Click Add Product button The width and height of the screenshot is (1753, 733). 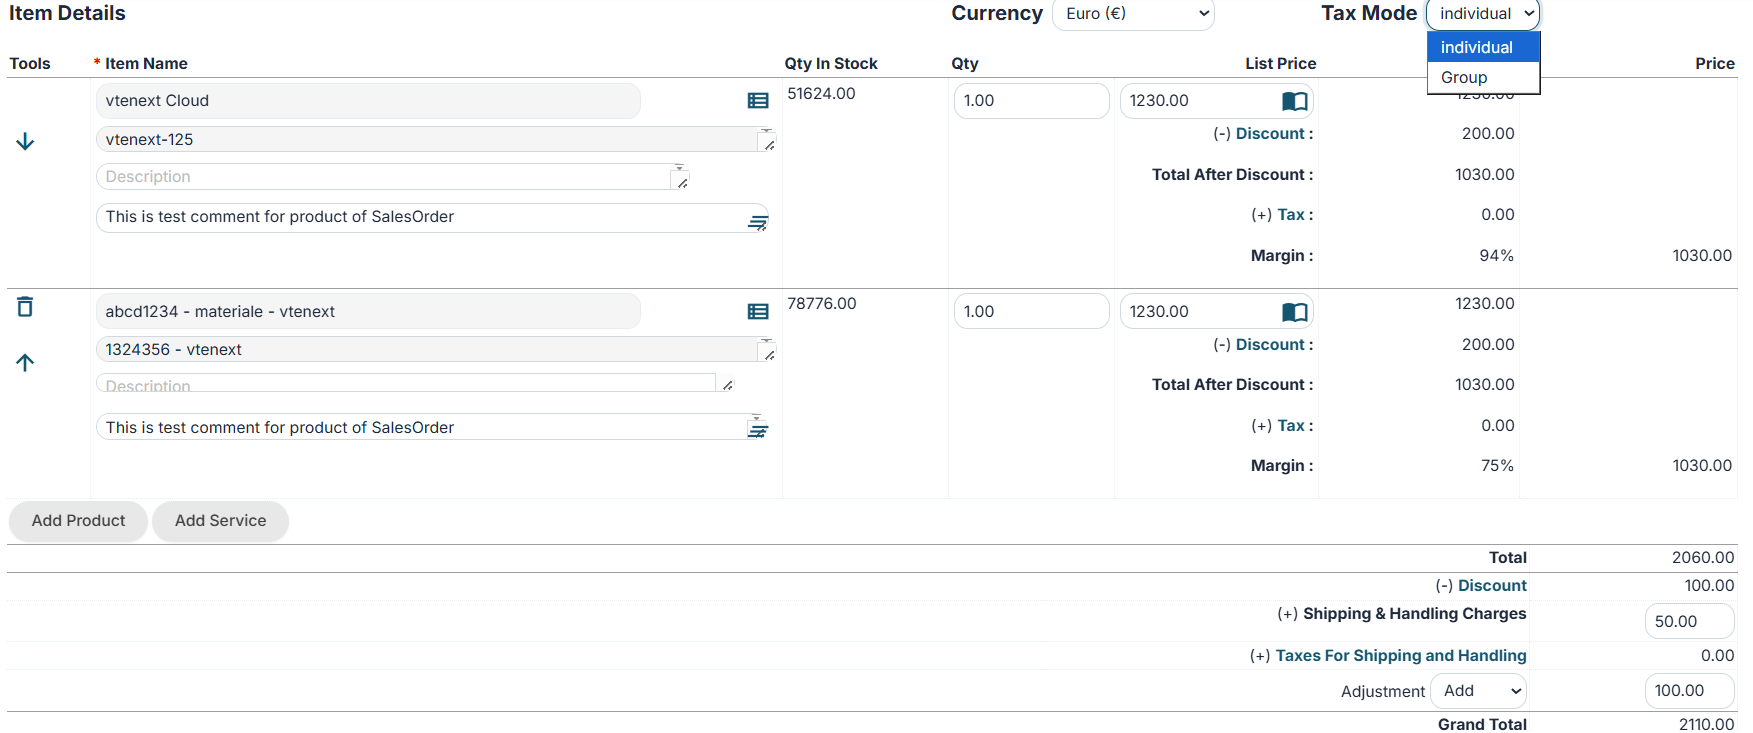point(78,521)
